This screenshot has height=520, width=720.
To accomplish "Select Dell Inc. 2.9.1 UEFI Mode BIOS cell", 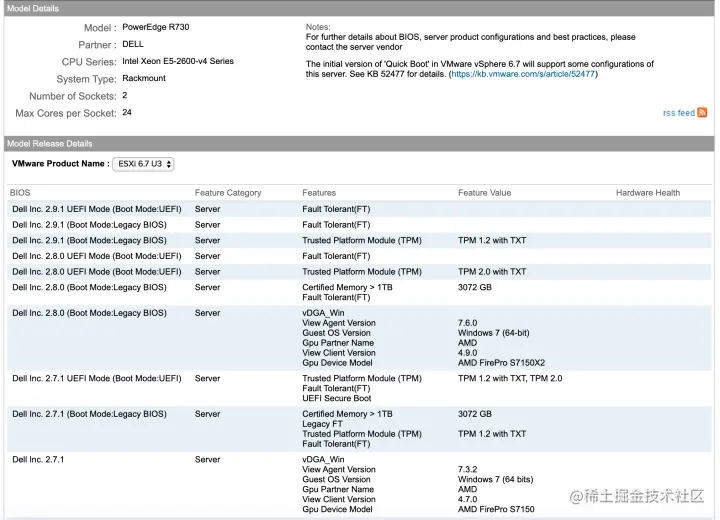I will (97, 209).
